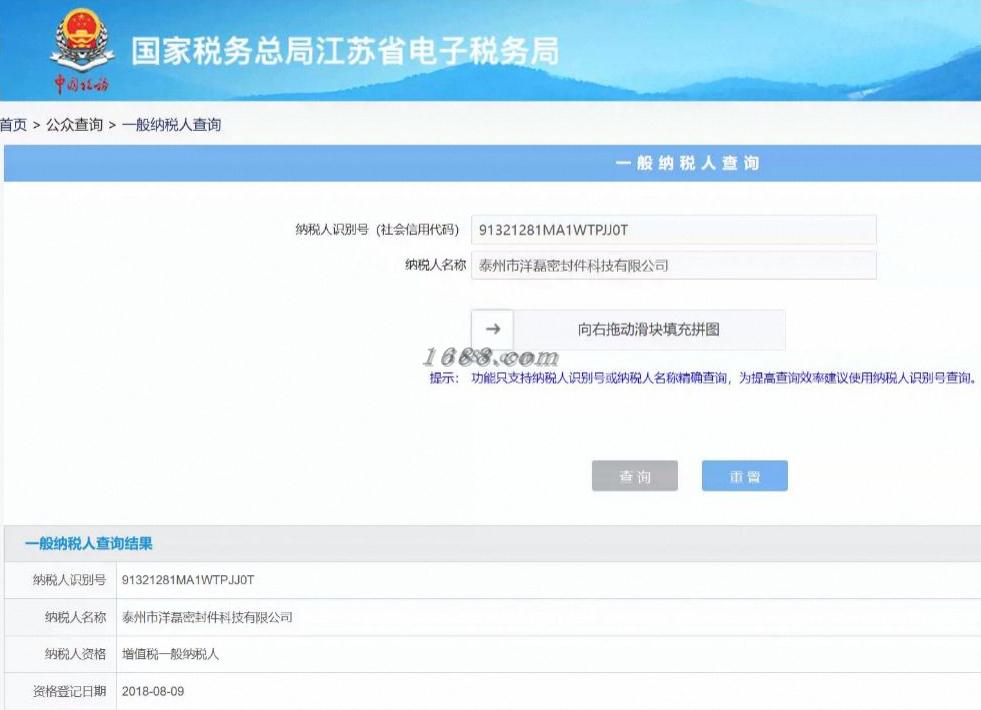Focus the 纳税人识别号 input field

(673, 230)
